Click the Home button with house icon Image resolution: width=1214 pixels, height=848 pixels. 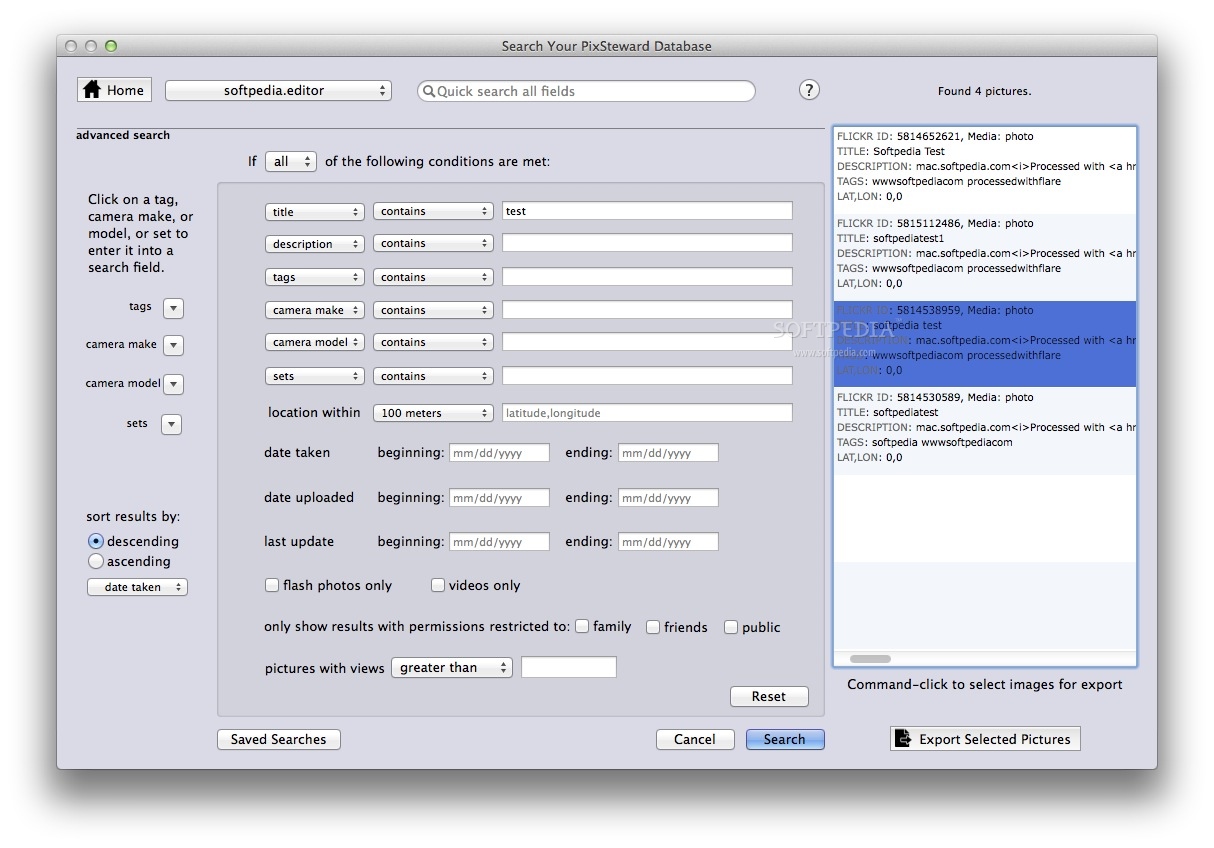tap(114, 90)
